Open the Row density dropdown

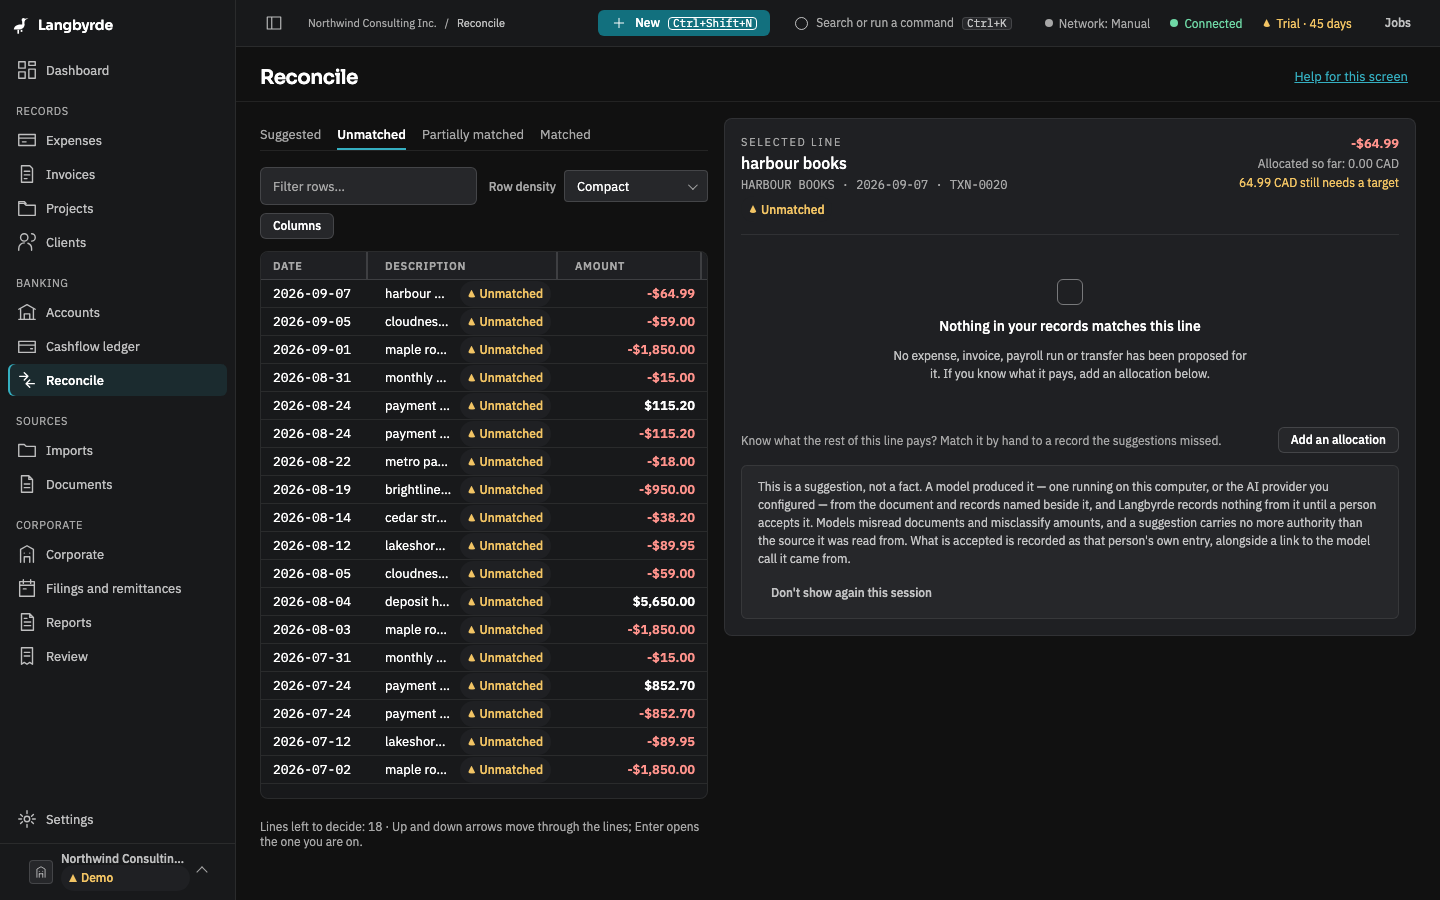[636, 187]
